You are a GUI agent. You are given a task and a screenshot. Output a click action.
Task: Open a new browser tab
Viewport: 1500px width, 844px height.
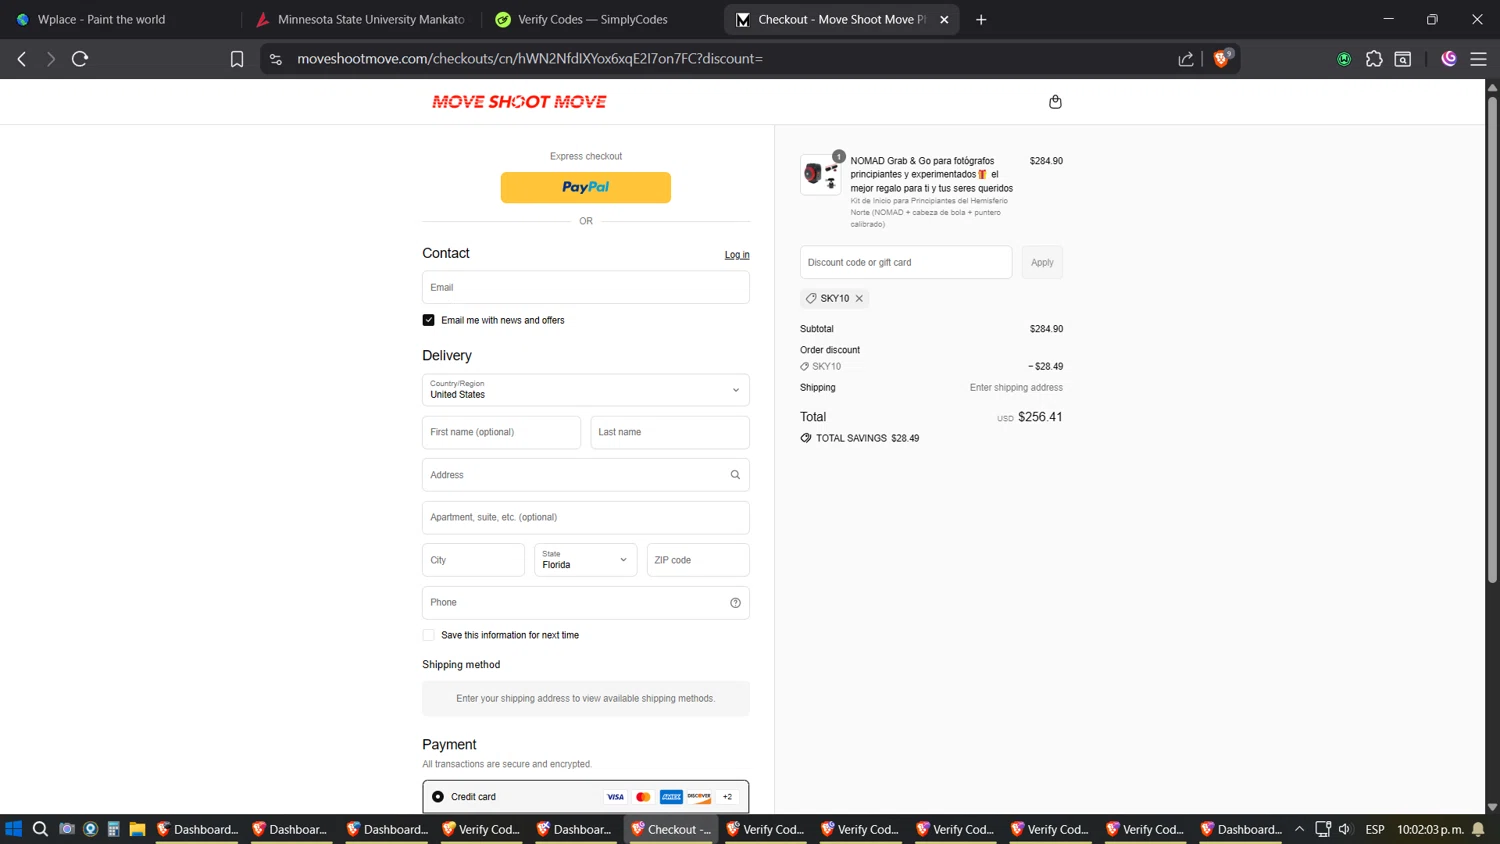pyautogui.click(x=981, y=19)
